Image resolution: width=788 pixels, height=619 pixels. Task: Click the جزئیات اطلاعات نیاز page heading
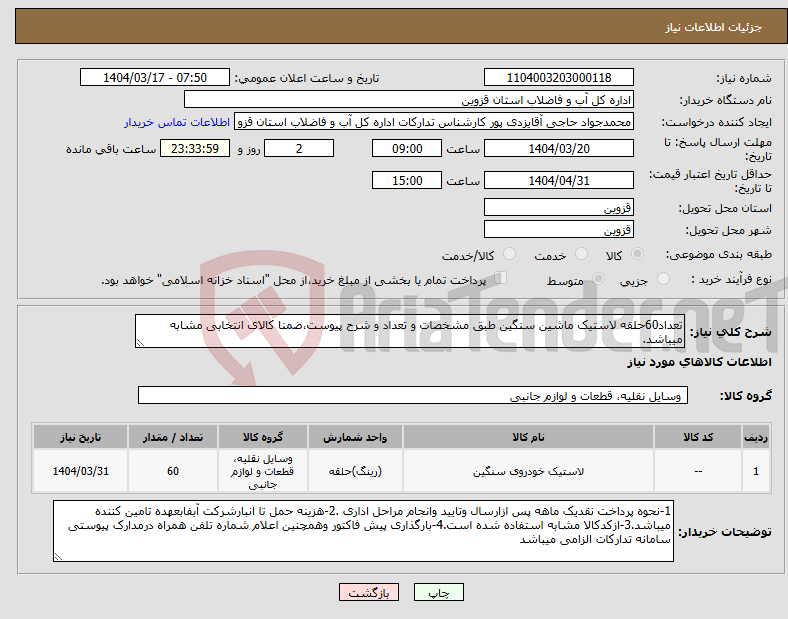click(714, 27)
